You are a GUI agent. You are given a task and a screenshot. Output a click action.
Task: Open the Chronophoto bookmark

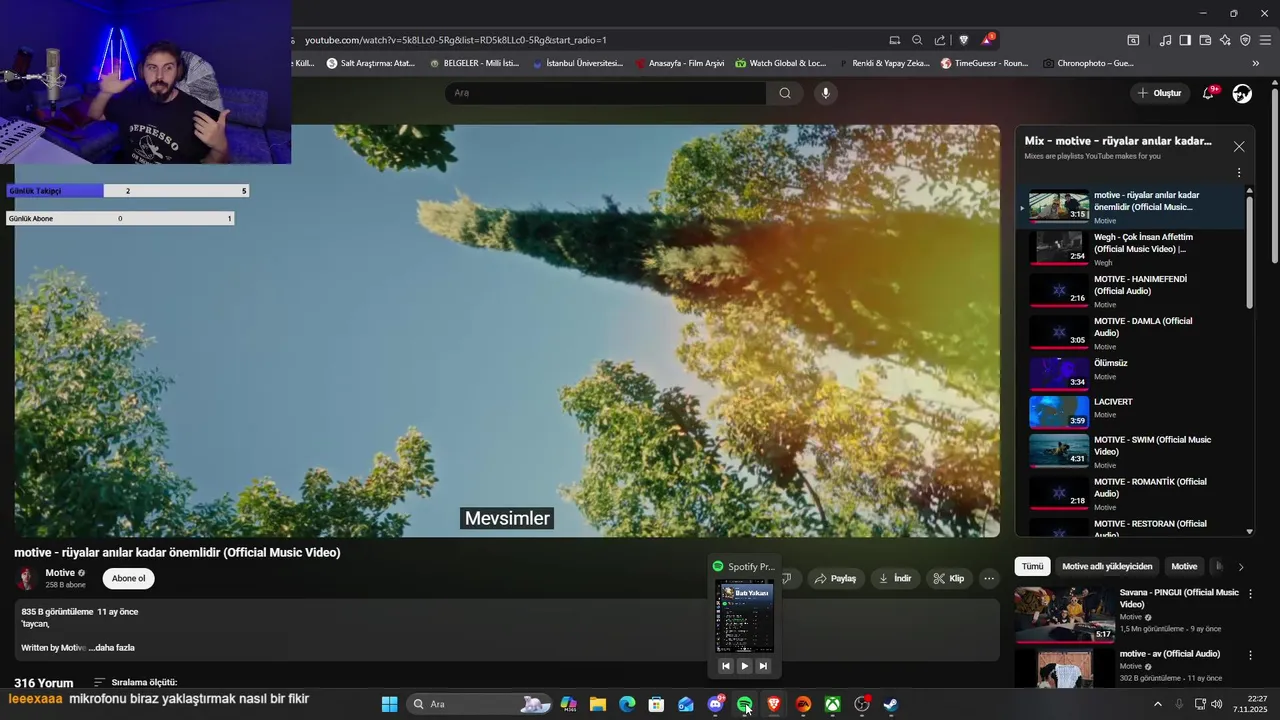pos(1088,63)
